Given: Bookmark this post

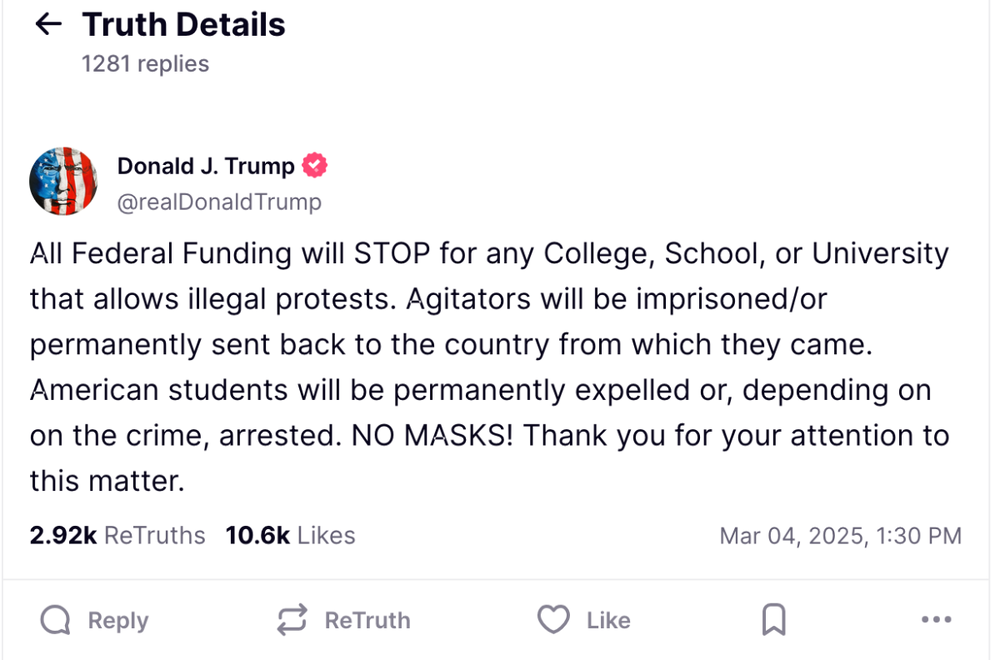Looking at the screenshot, I should [773, 621].
